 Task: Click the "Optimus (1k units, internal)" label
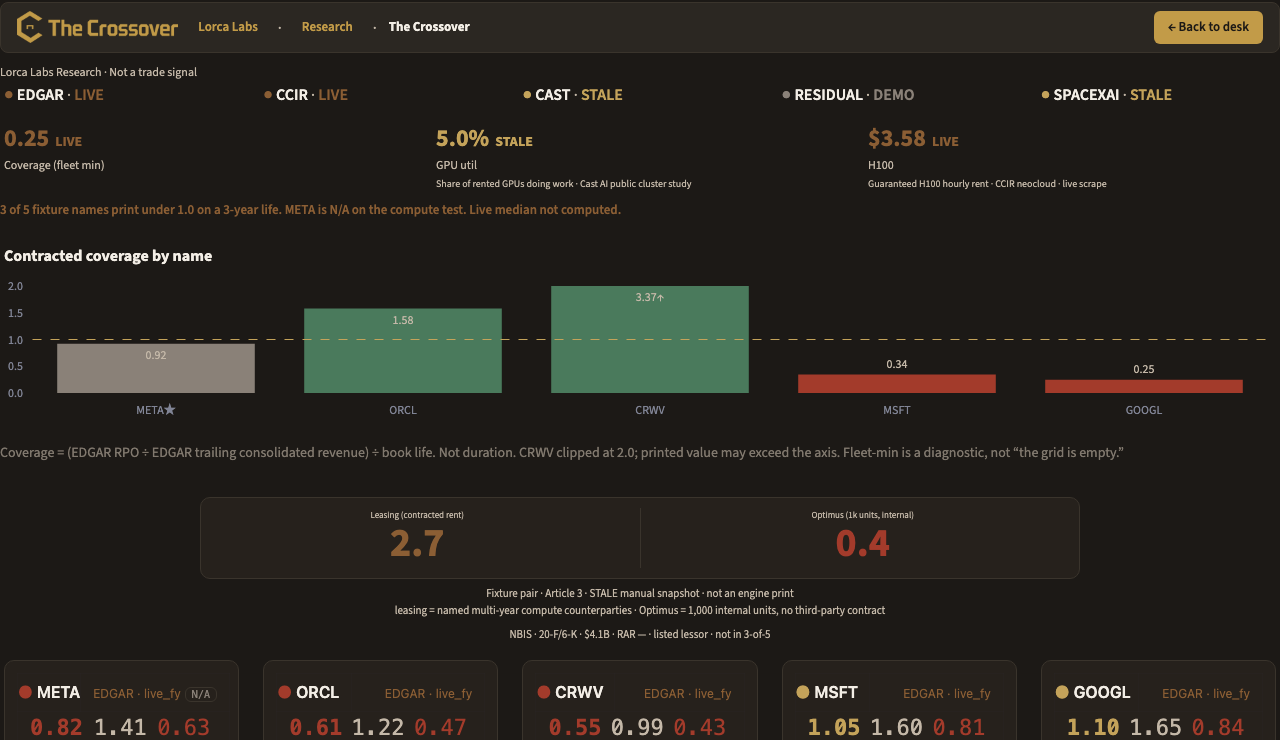pos(862,515)
